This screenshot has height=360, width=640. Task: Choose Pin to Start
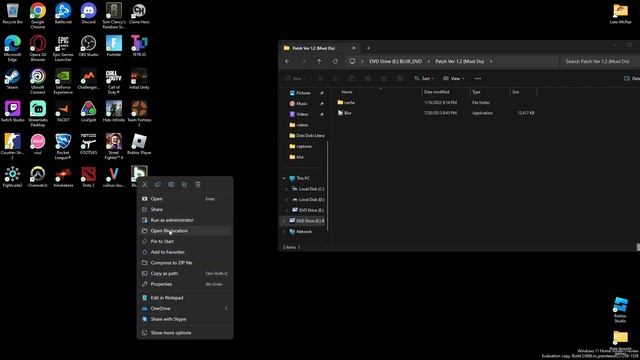pyautogui.click(x=185, y=241)
